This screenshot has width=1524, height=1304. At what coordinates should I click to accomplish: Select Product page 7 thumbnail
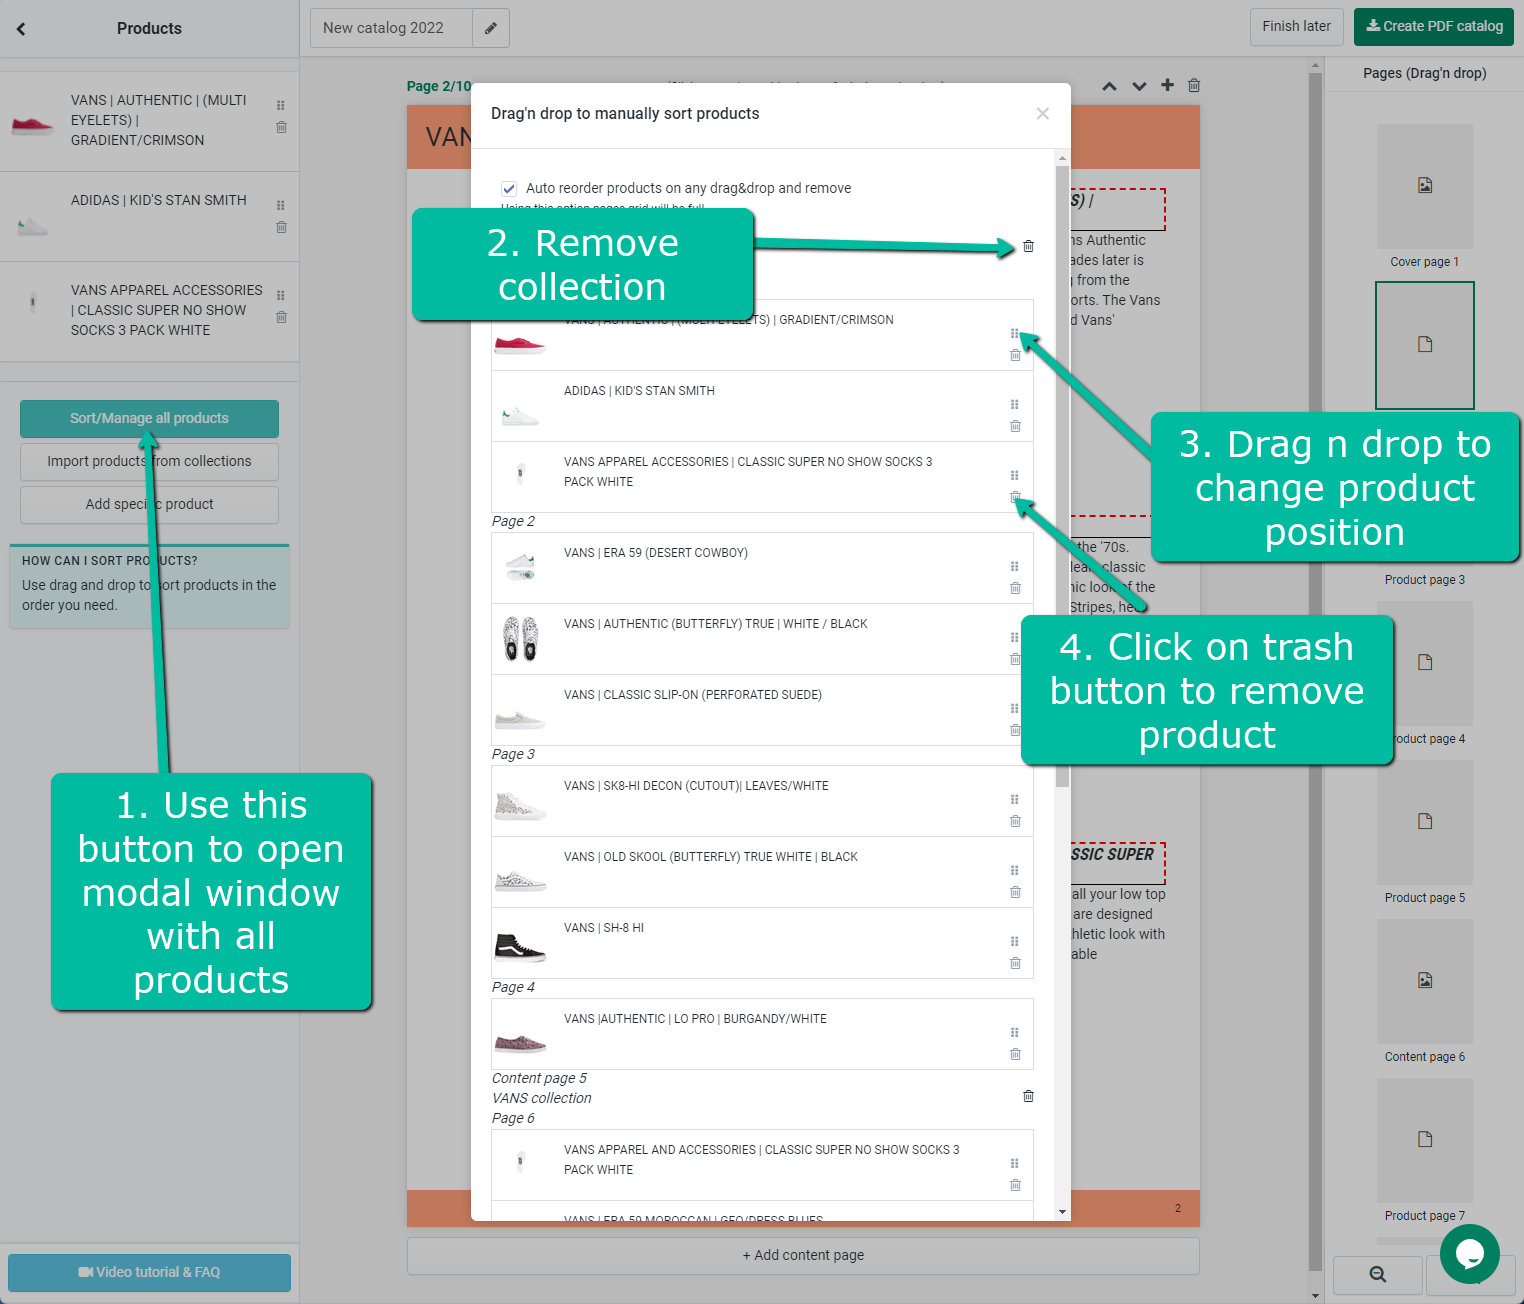(x=1425, y=1140)
